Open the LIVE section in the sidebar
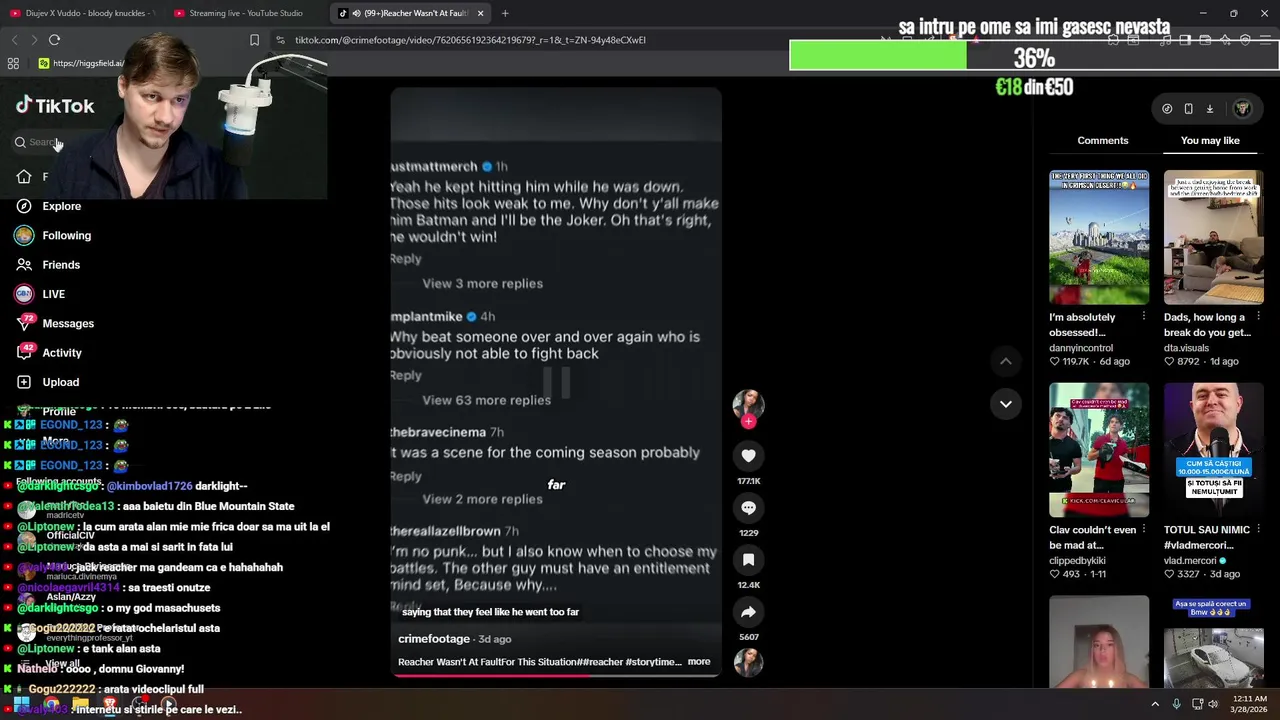 click(40, 294)
